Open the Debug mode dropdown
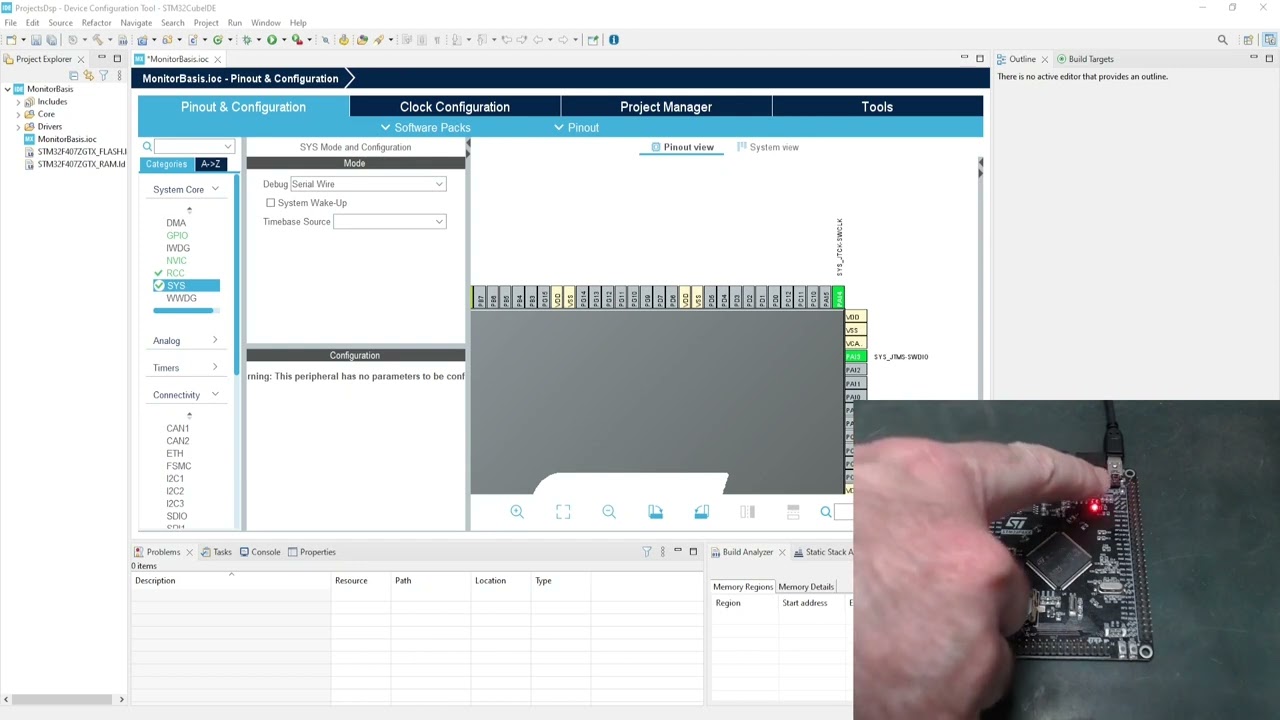Viewport: 1280px width, 720px height. 367,184
